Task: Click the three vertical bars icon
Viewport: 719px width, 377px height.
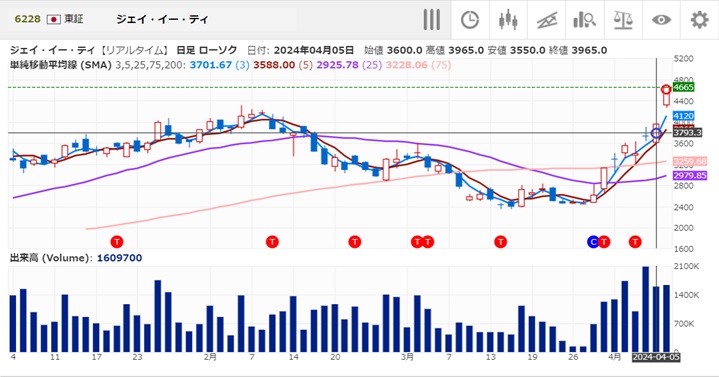Action: coord(431,20)
